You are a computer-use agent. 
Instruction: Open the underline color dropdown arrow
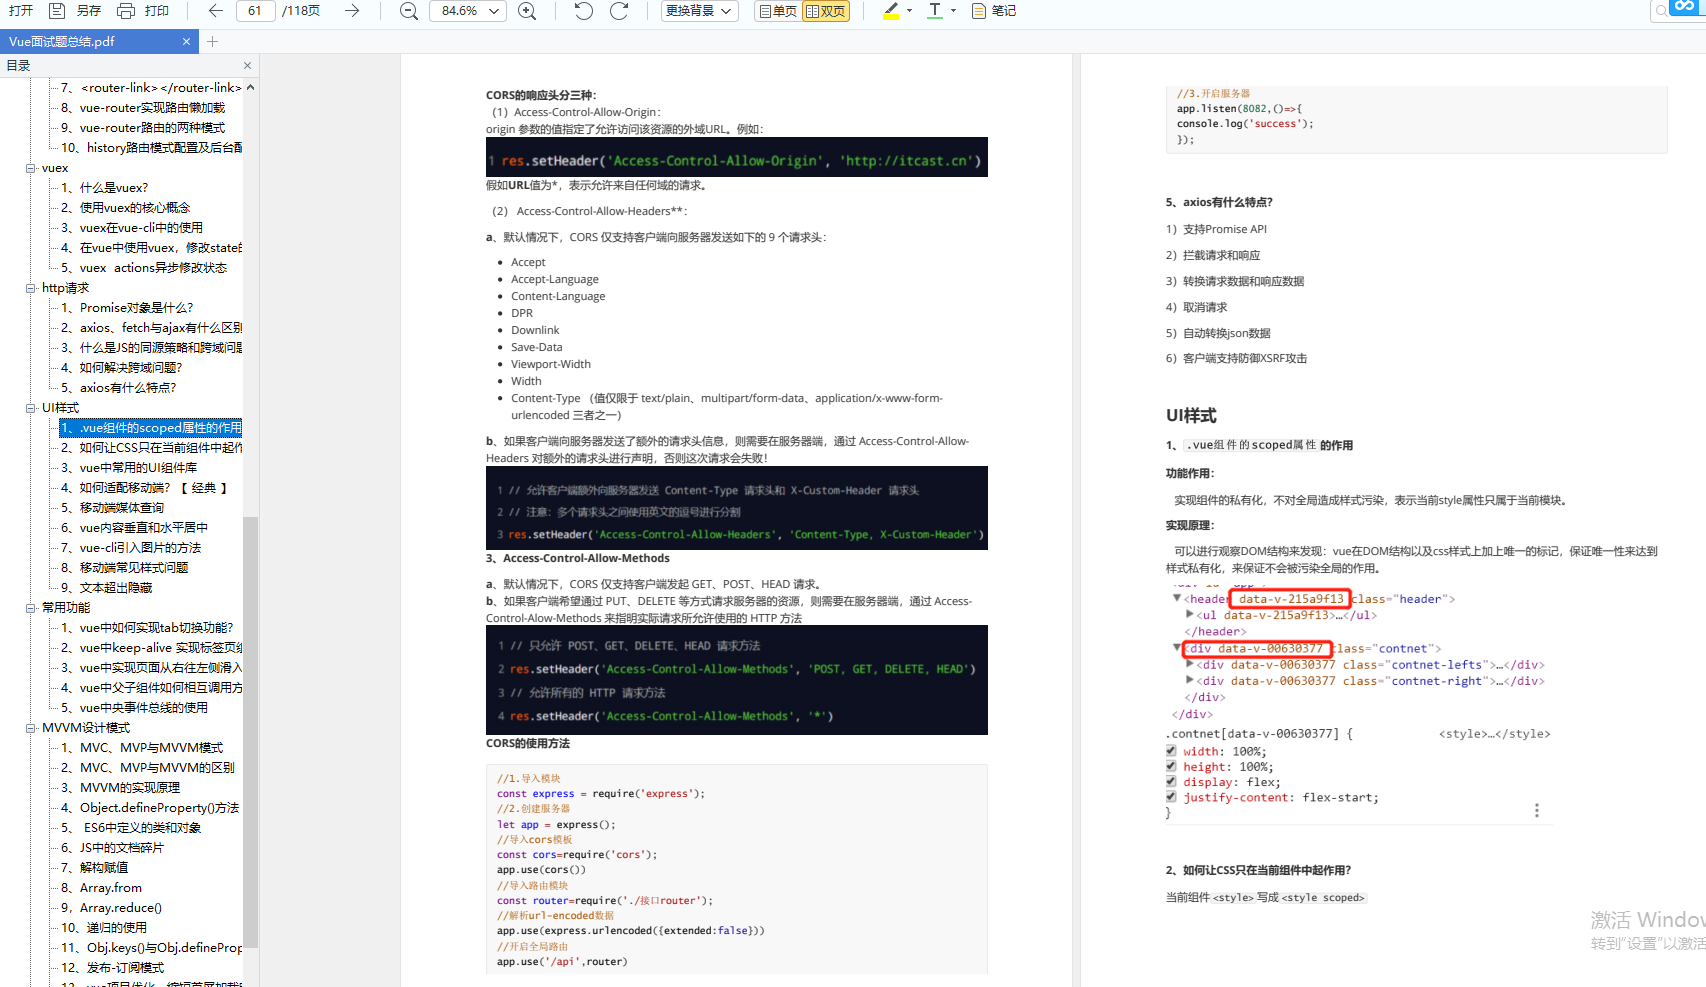point(953,11)
